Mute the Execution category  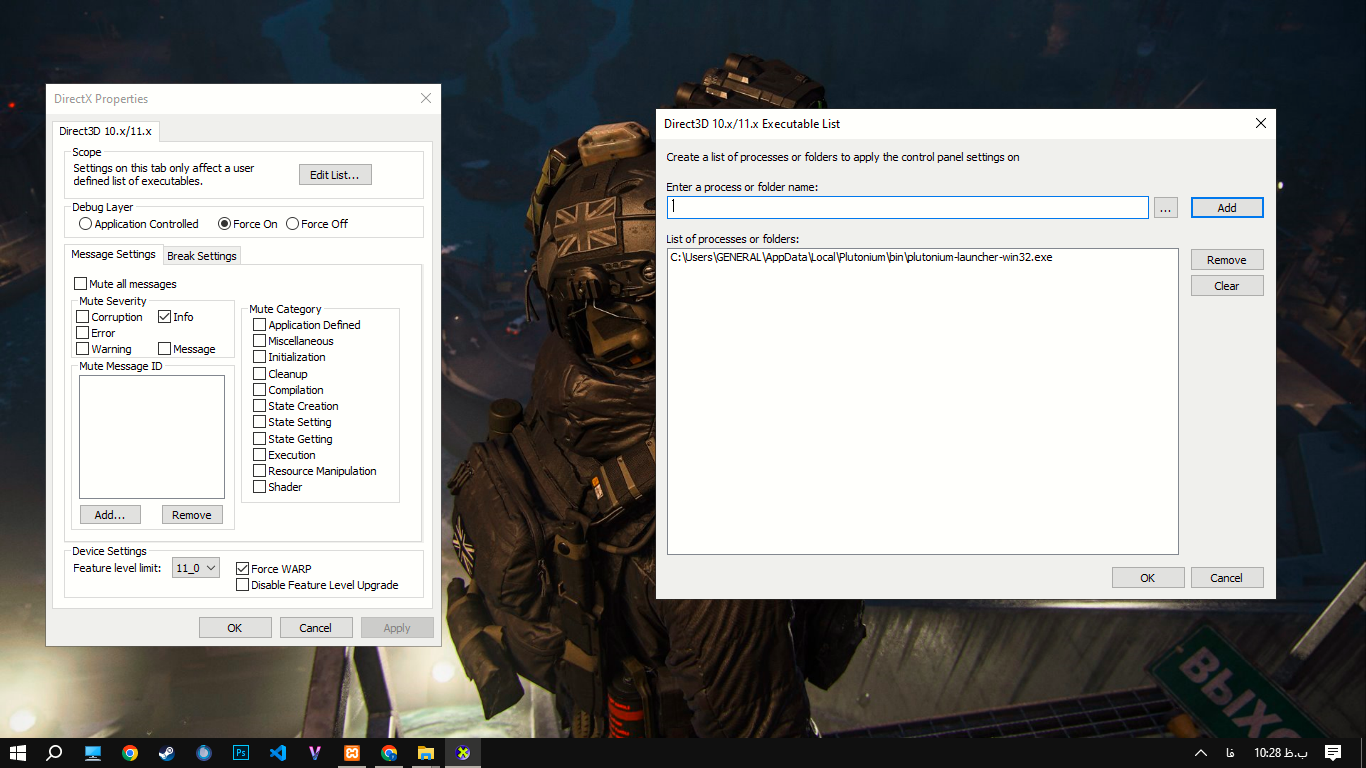click(x=260, y=455)
